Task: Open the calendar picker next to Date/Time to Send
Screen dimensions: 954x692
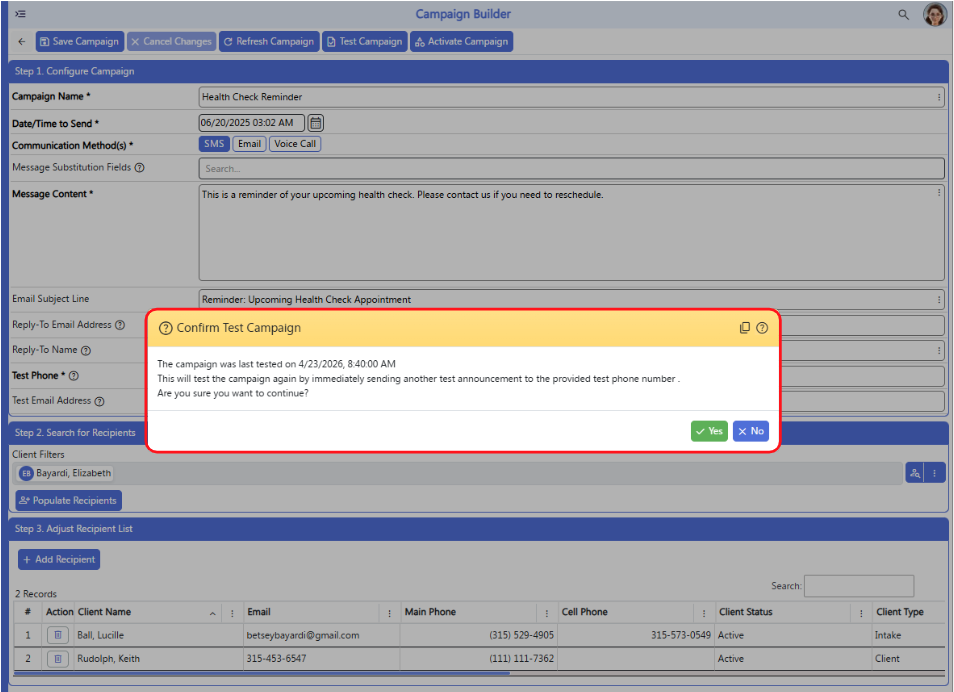Action: click(315, 123)
